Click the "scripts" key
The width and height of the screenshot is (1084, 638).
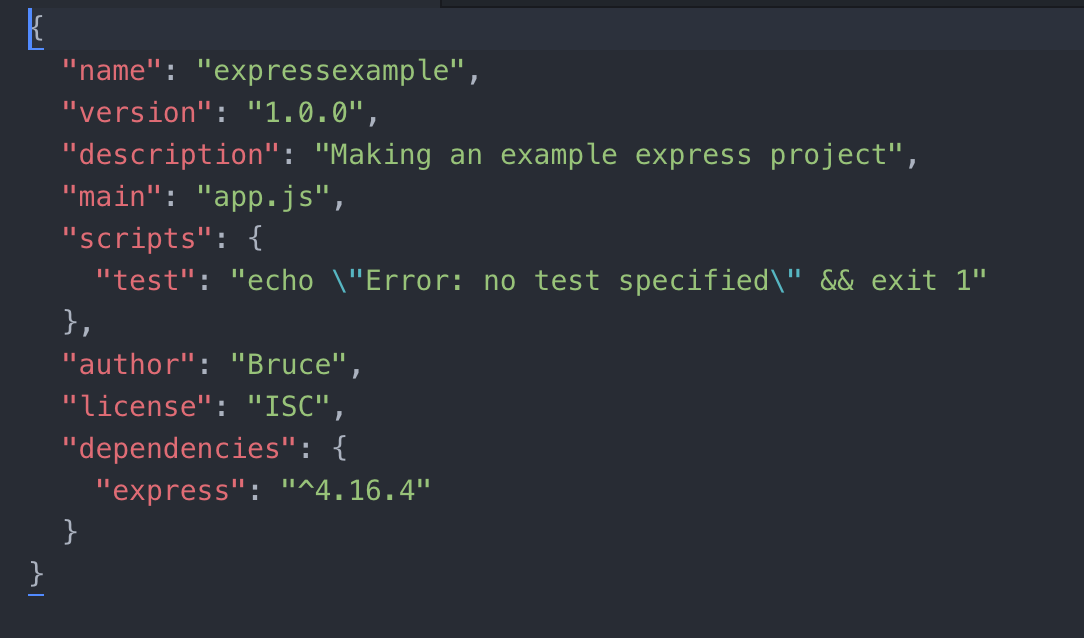coord(138,239)
